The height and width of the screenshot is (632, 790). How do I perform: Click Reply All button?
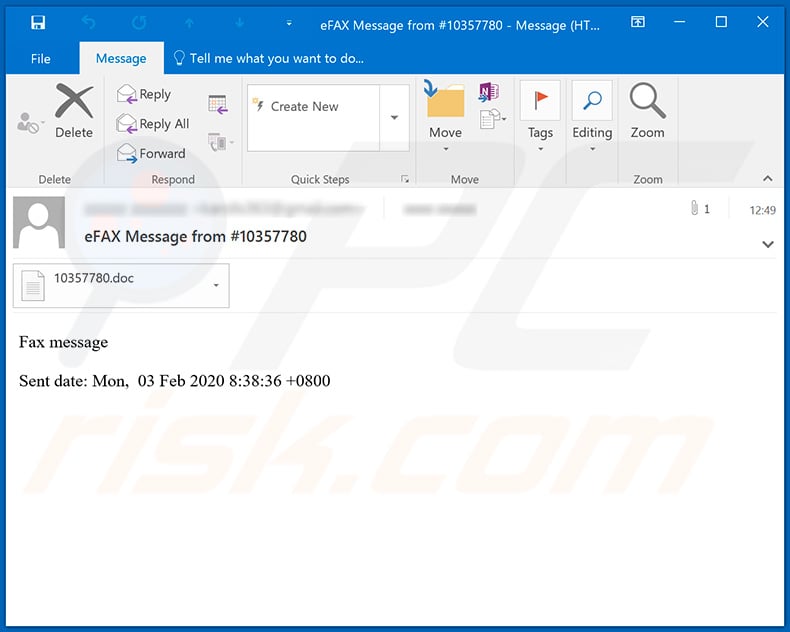153,124
